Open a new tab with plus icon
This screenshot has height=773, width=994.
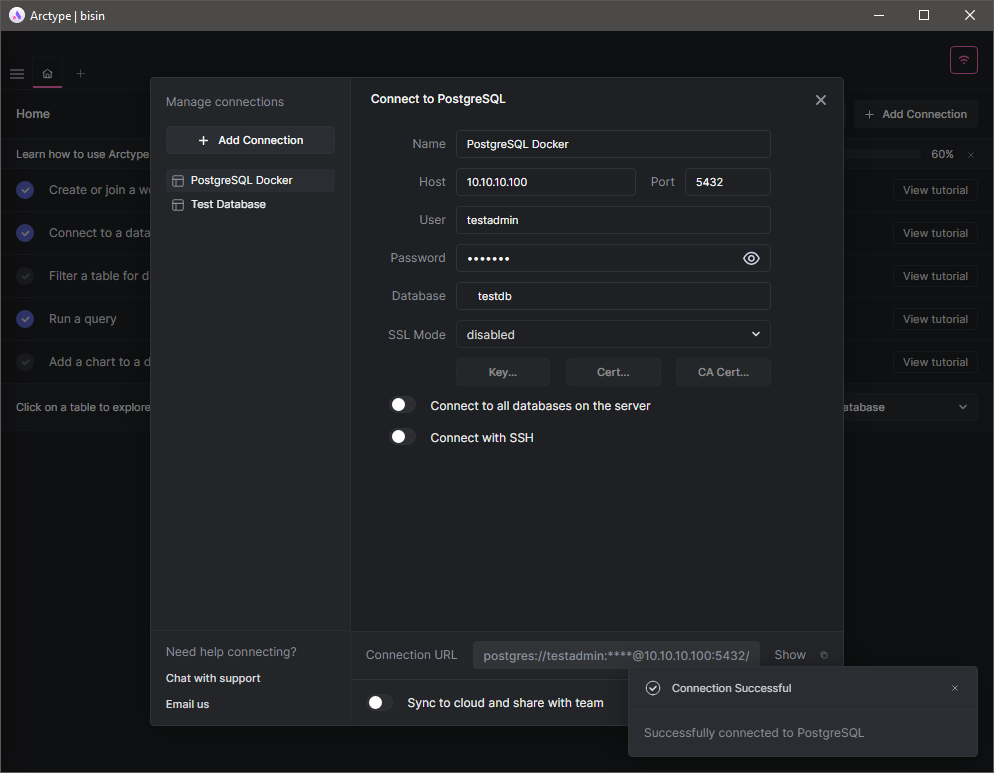tap(81, 74)
